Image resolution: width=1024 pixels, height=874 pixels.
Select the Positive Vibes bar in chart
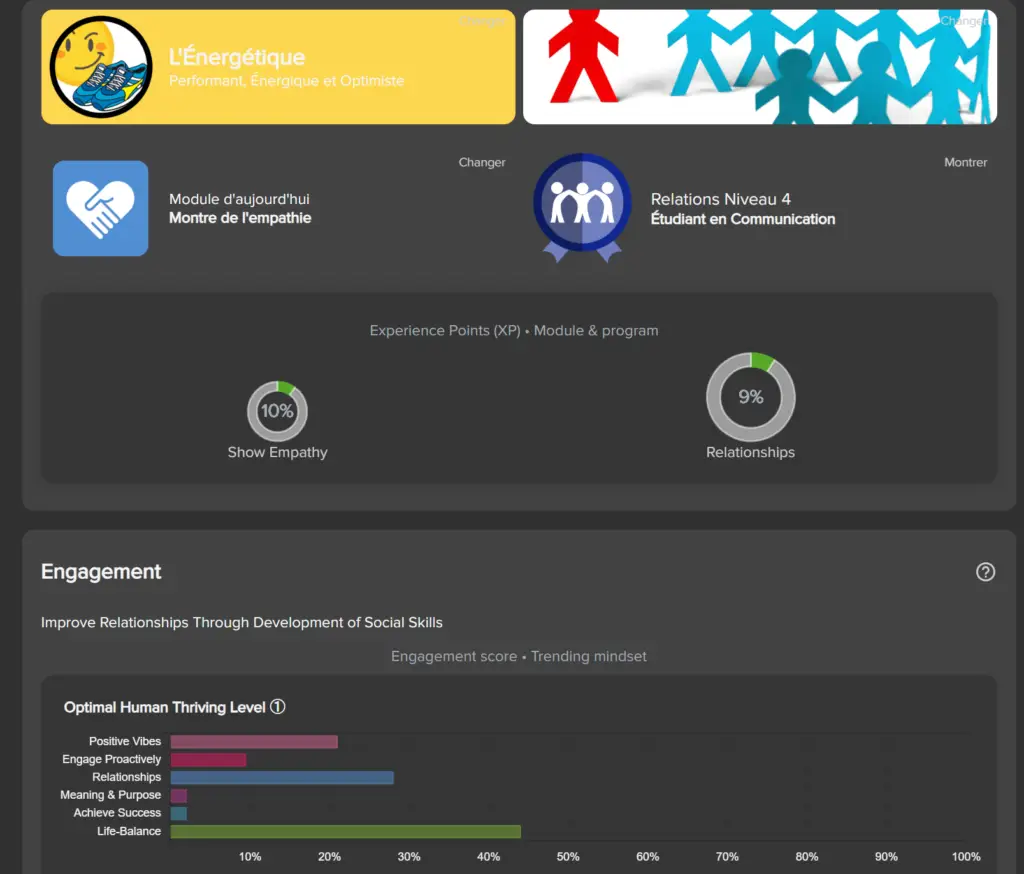pos(254,741)
